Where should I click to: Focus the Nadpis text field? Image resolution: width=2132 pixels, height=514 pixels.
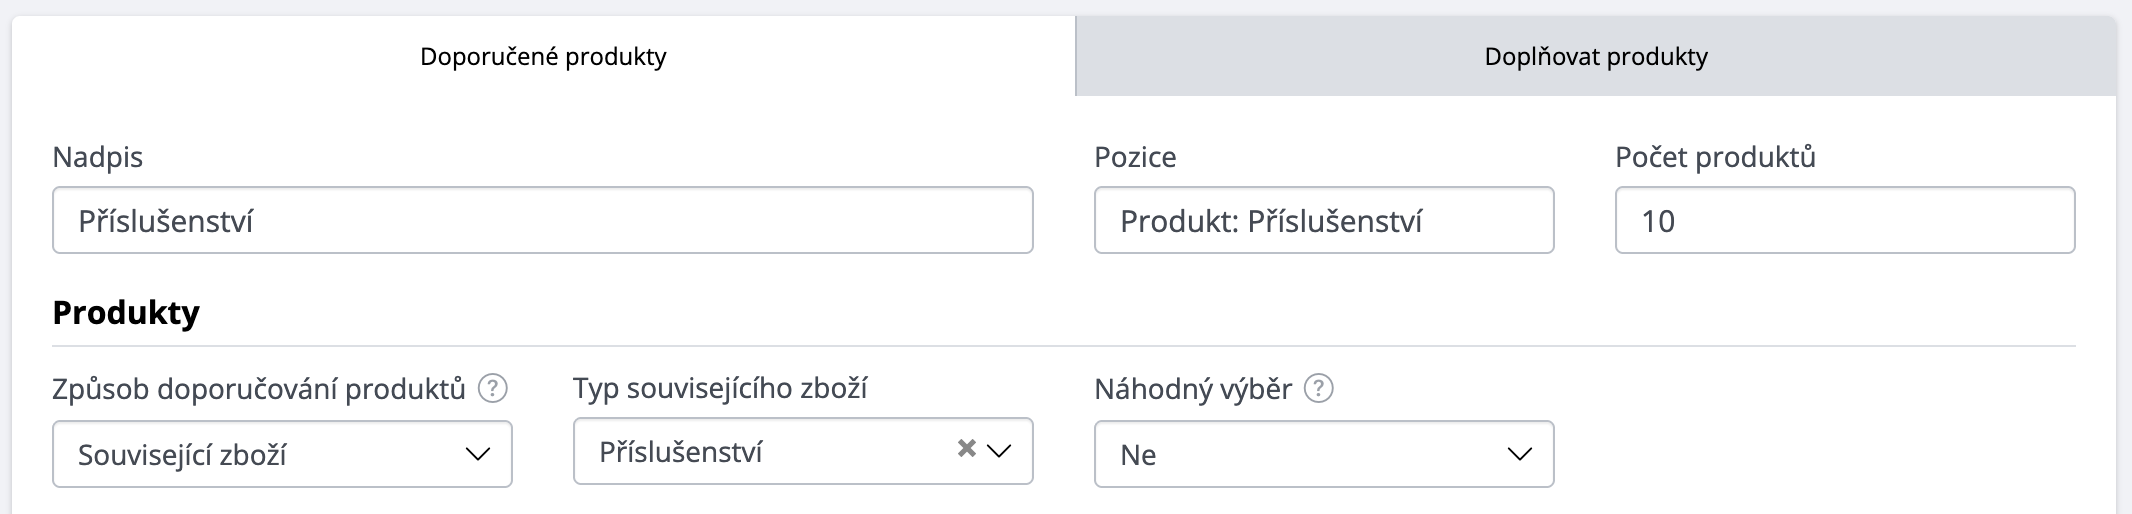pos(542,220)
